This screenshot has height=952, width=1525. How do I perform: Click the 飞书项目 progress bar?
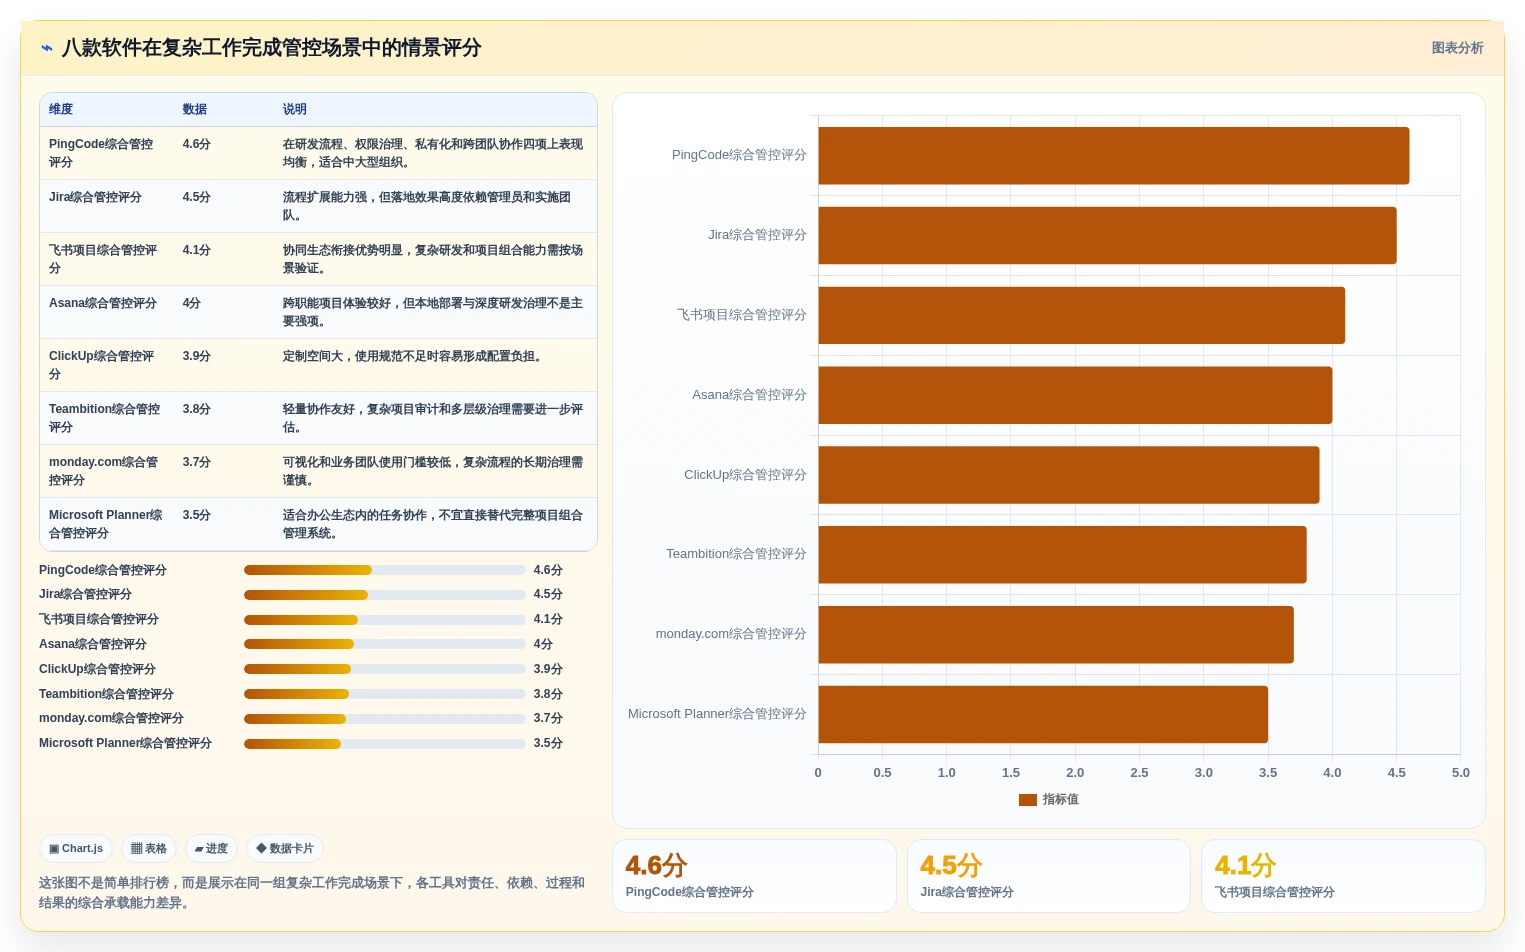(x=385, y=620)
